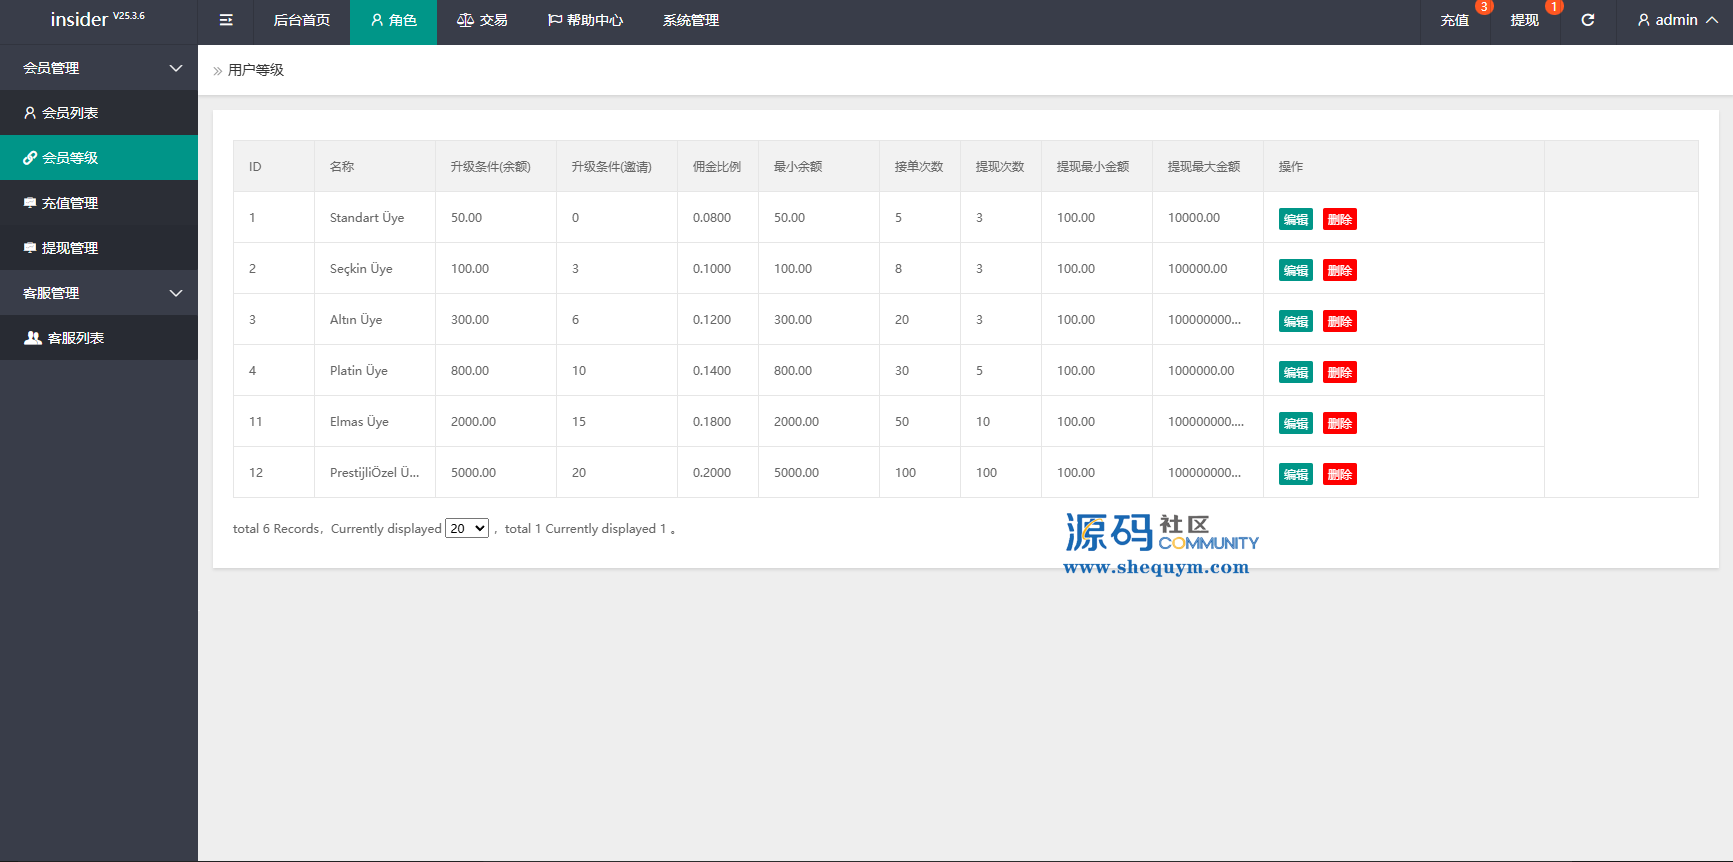The image size is (1733, 862).
Task: Open 充值管理 recharge management in sidebar
Action: tap(70, 203)
